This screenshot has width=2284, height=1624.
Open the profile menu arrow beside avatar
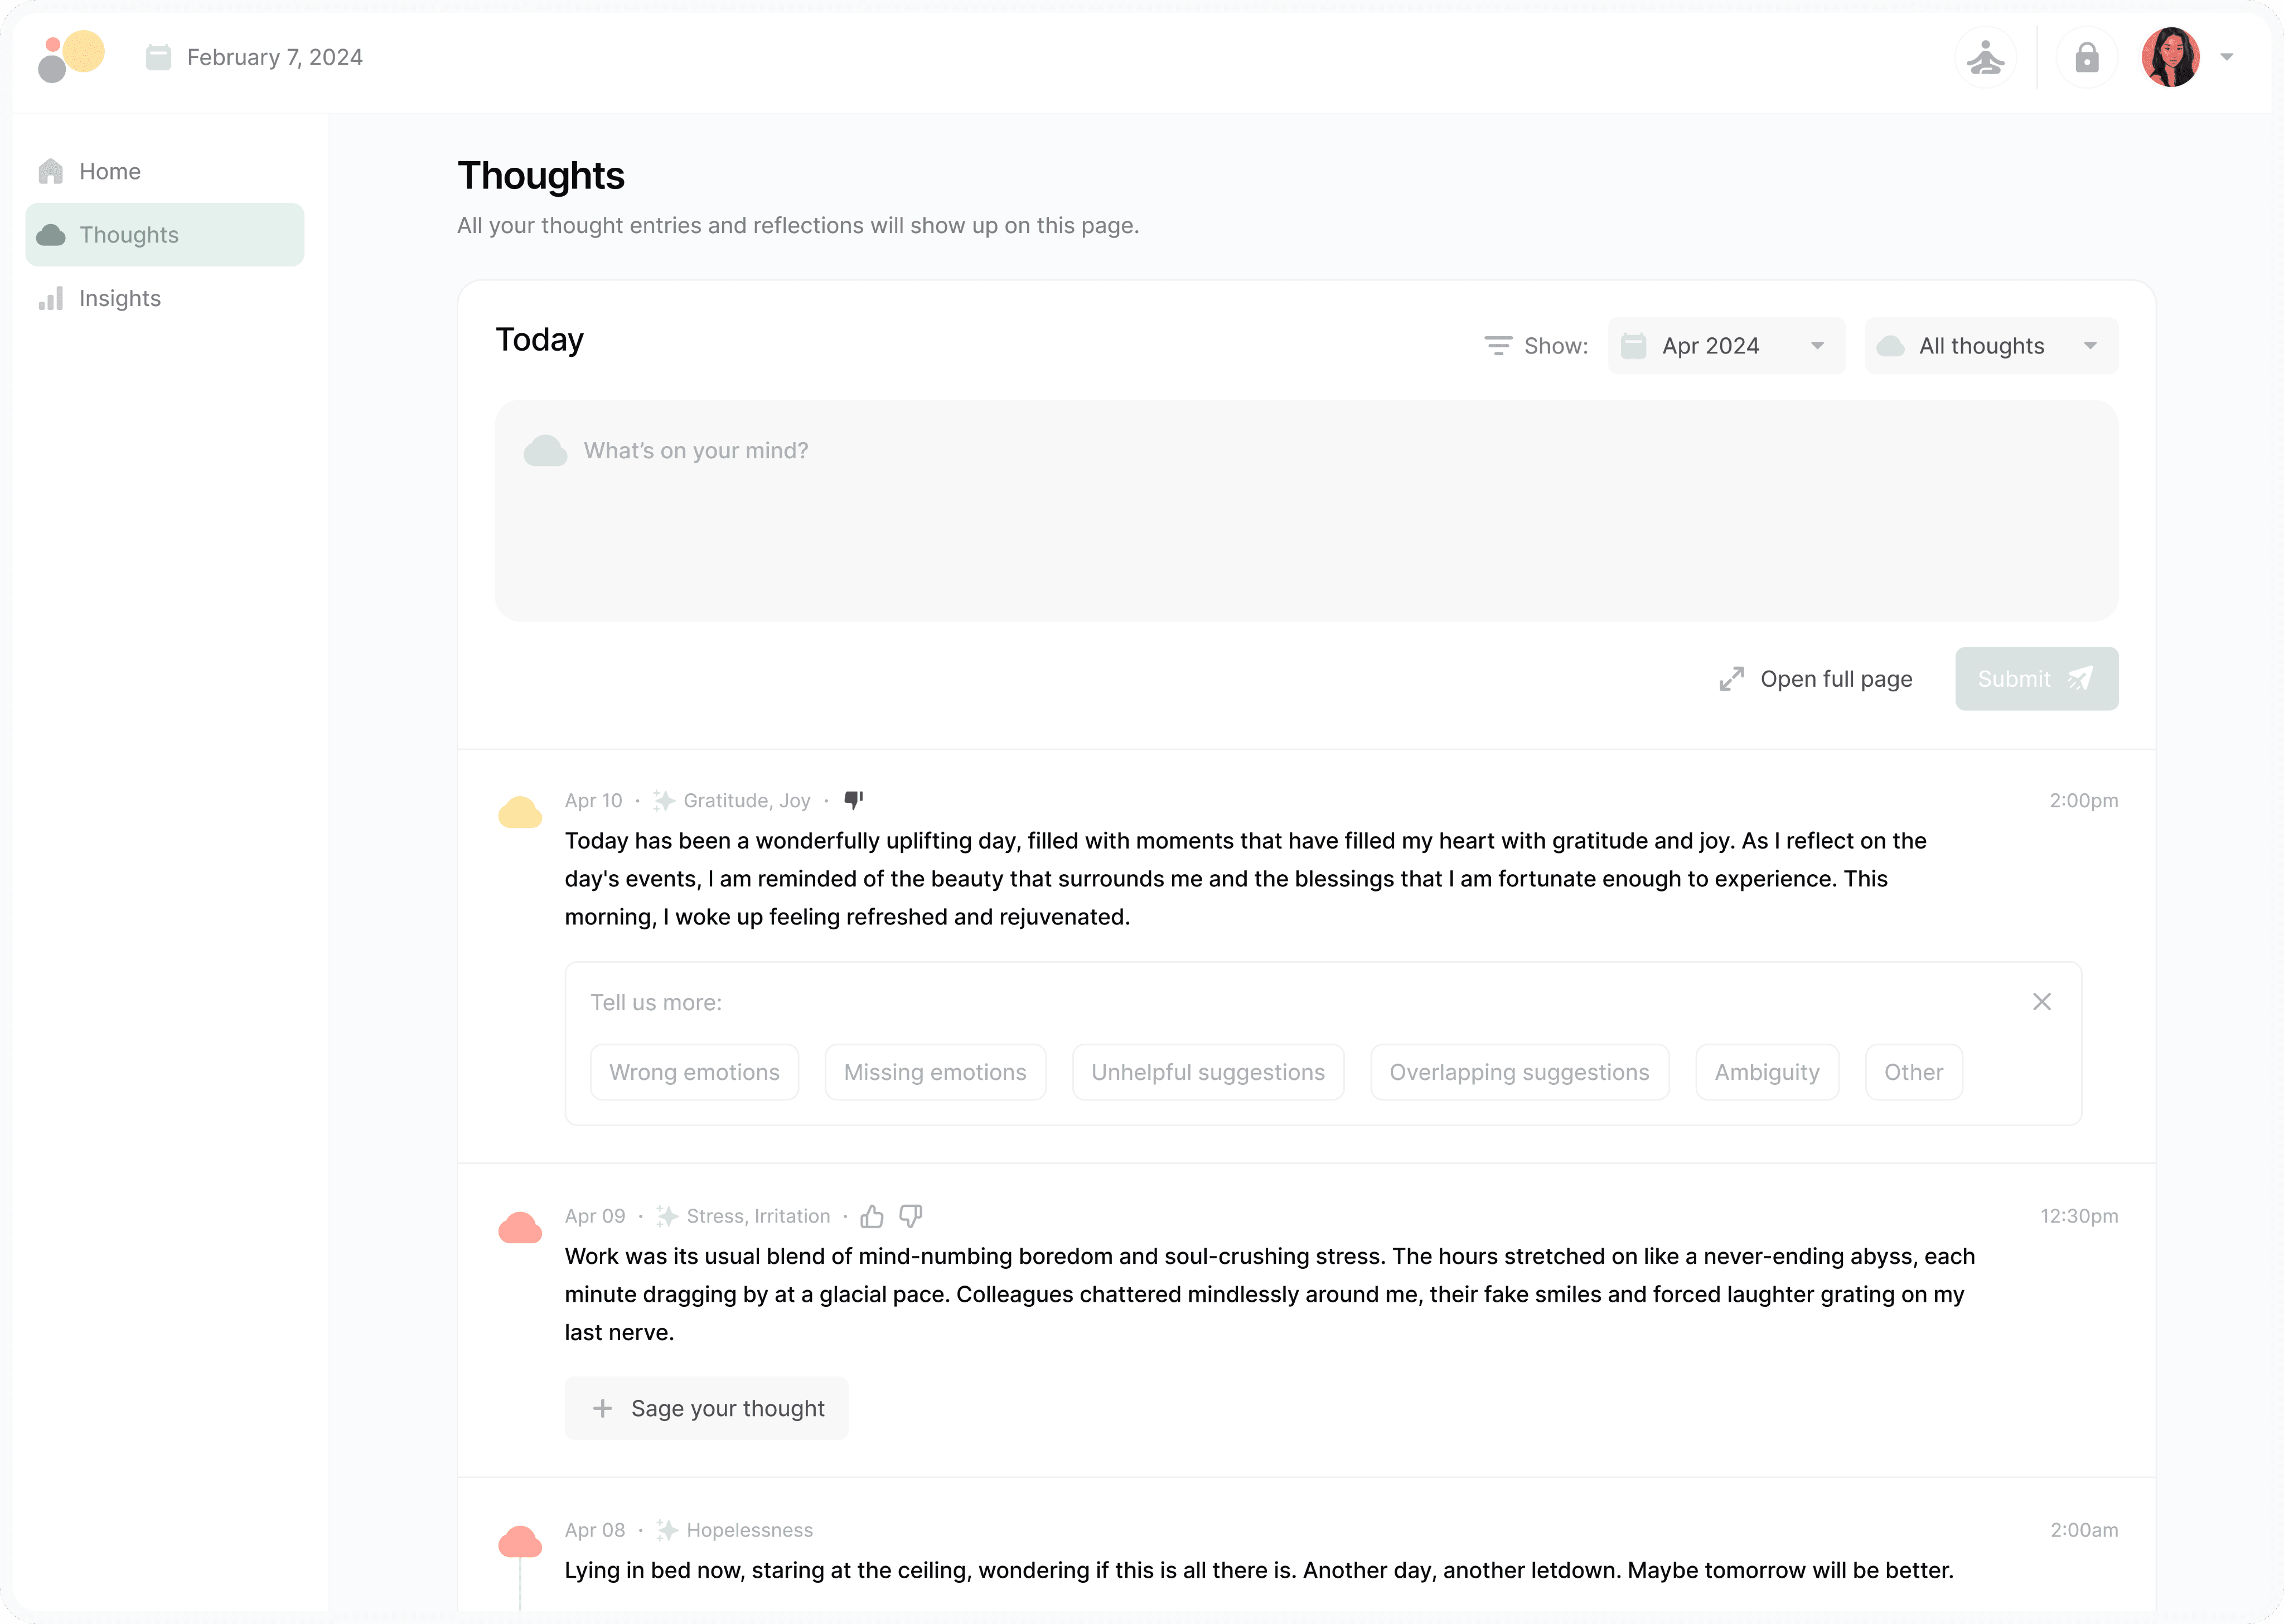(2227, 57)
